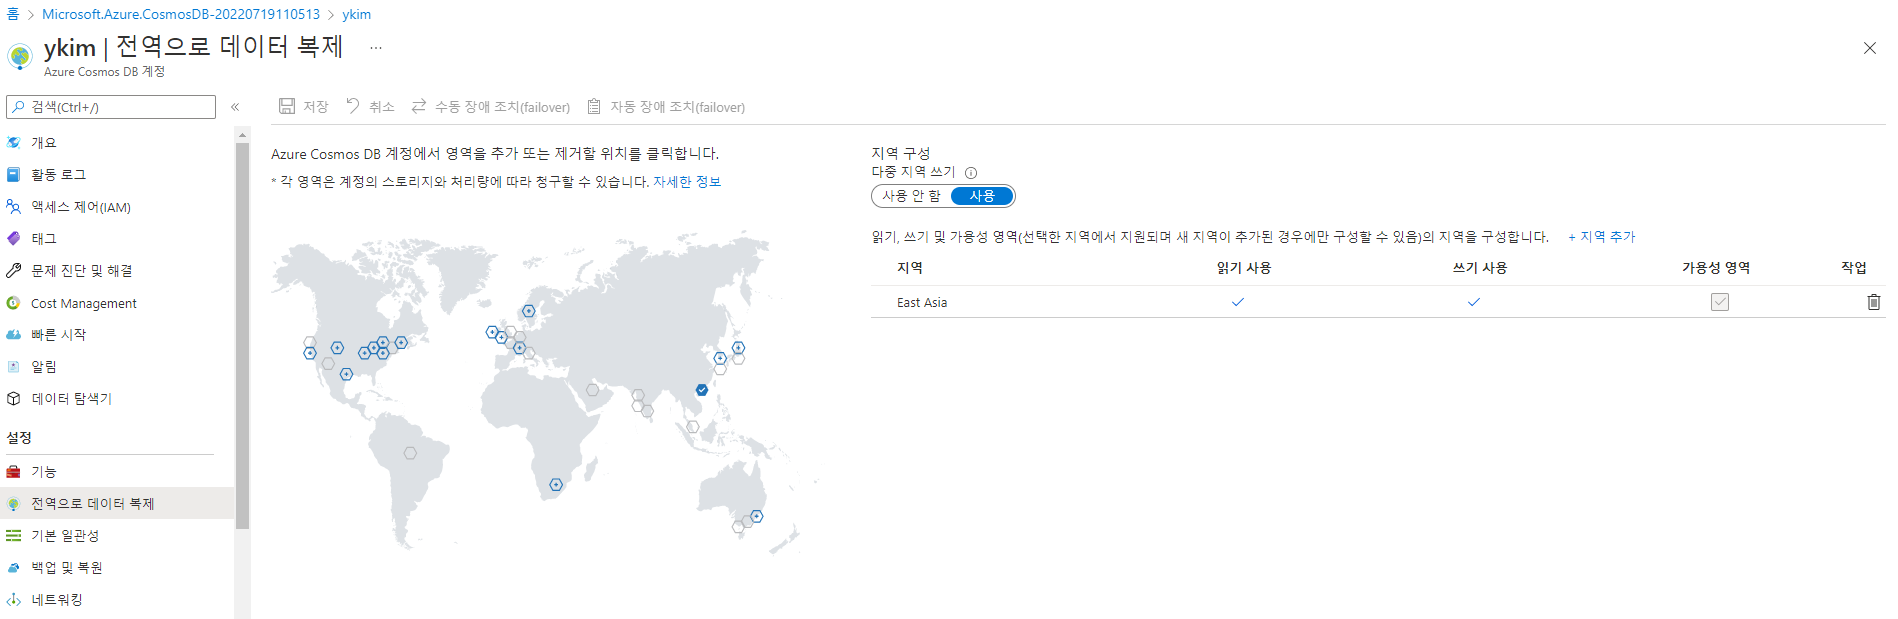Viewport: 1898px width, 619px height.
Task: Click the 백업 및 복원 icon
Action: (14, 567)
